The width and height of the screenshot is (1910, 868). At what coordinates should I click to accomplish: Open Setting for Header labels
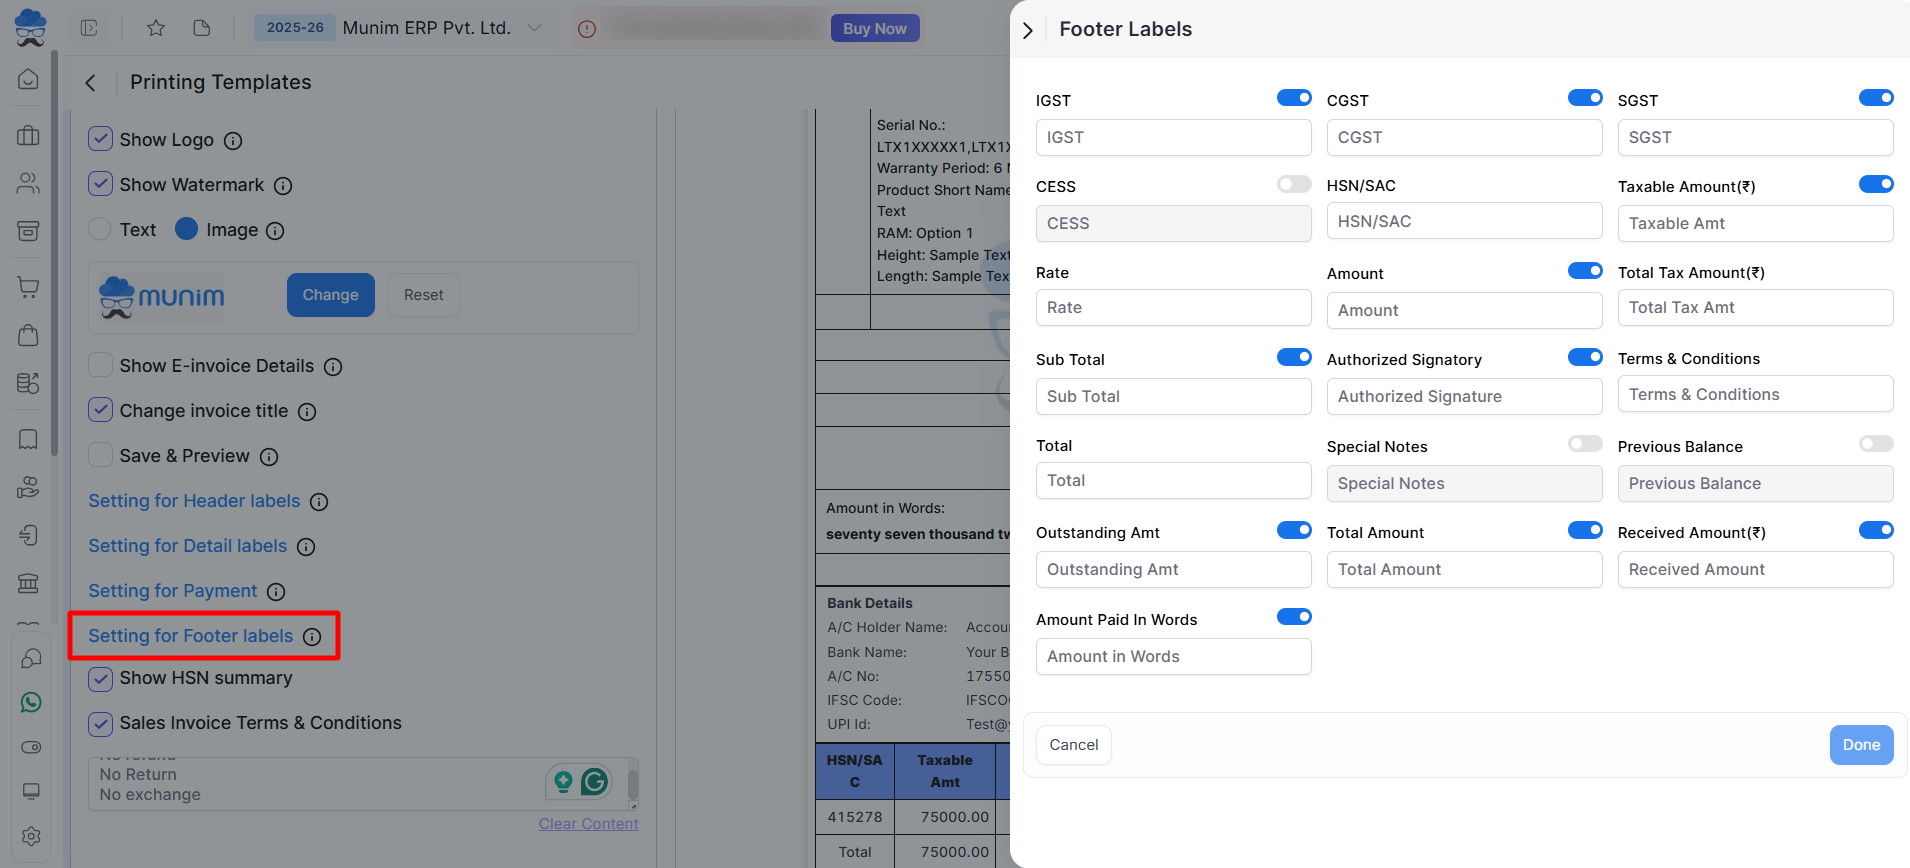pyautogui.click(x=194, y=501)
